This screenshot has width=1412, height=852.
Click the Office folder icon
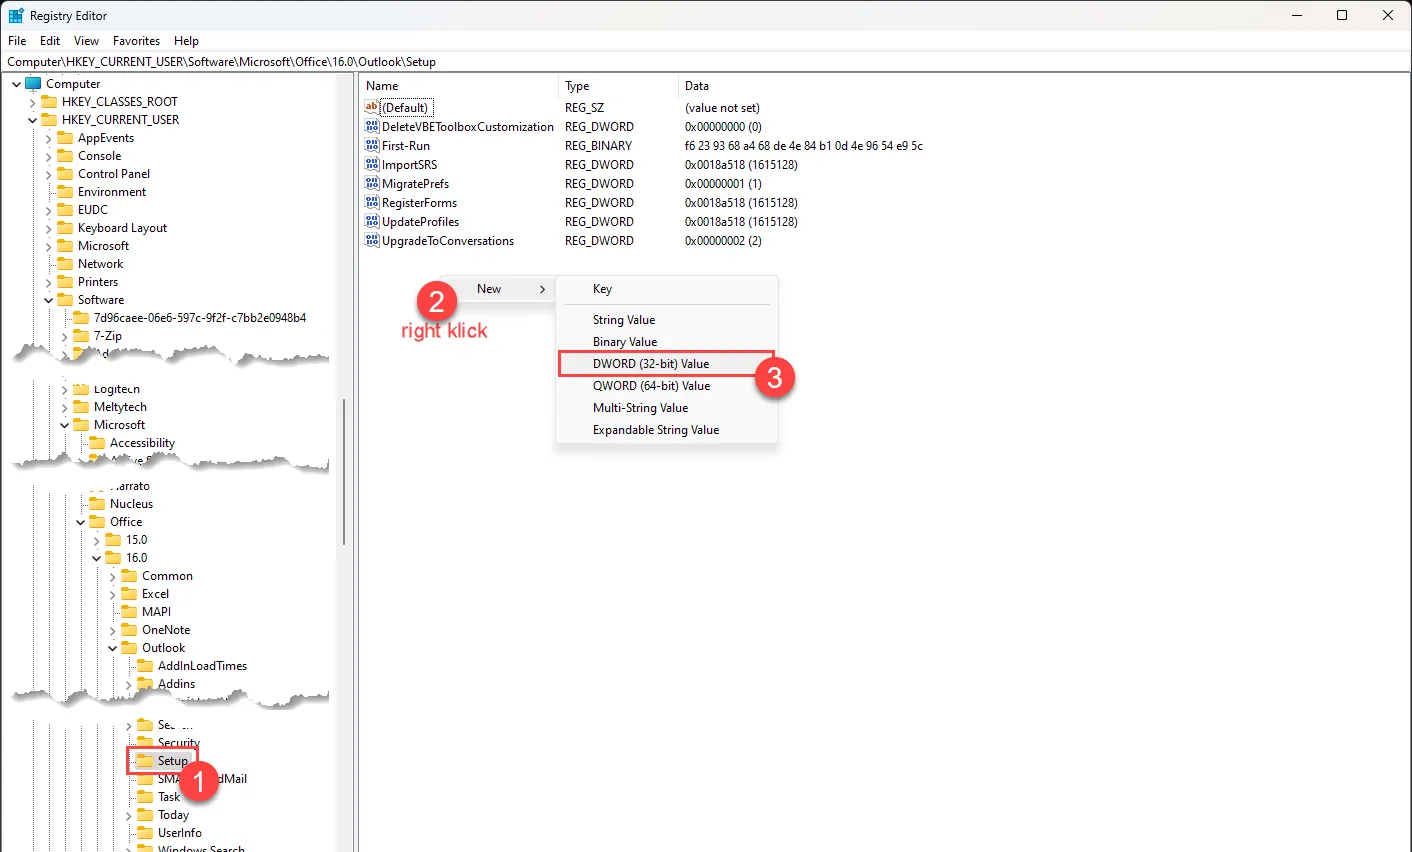click(x=97, y=522)
